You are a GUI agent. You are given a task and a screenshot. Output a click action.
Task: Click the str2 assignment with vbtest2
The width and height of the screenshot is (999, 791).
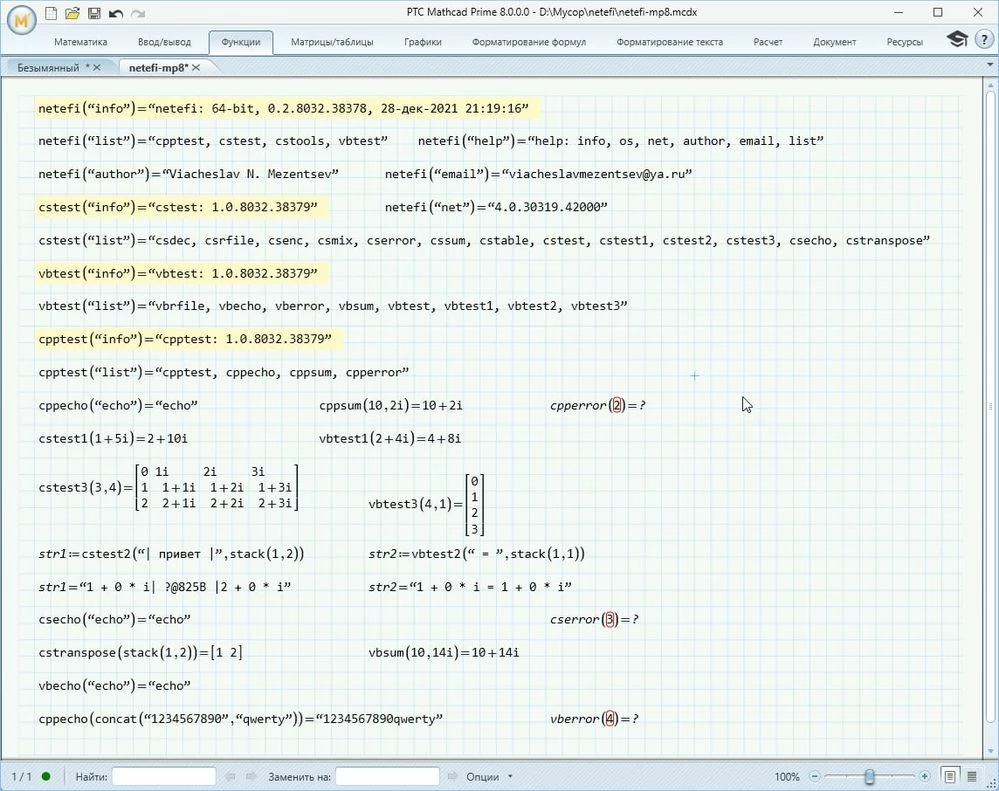pos(477,553)
